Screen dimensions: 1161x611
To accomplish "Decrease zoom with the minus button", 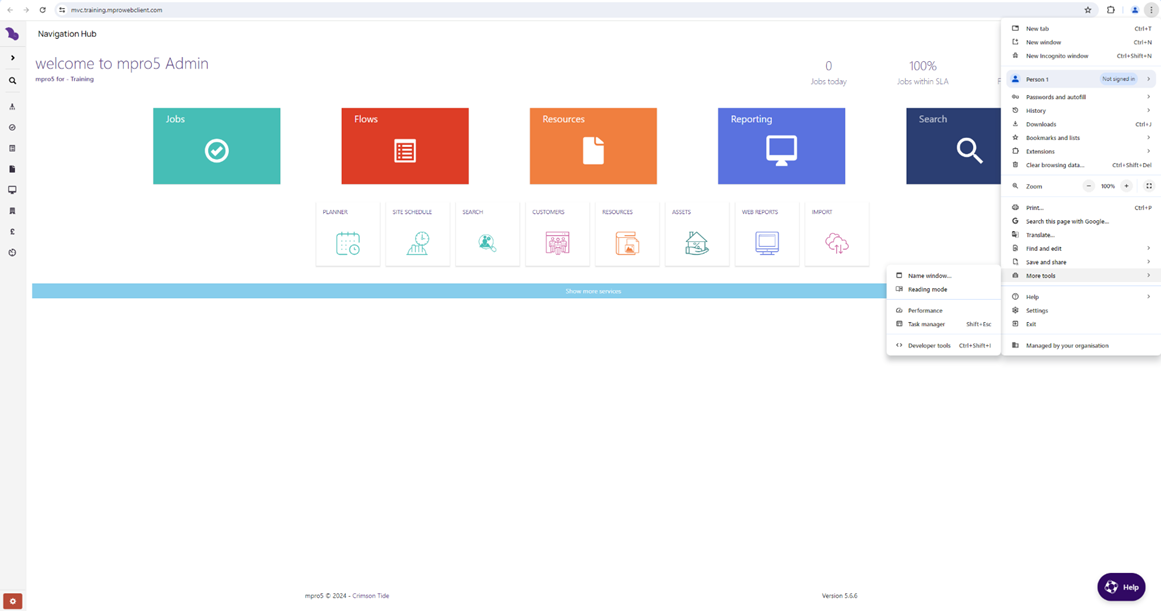I will (1088, 186).
